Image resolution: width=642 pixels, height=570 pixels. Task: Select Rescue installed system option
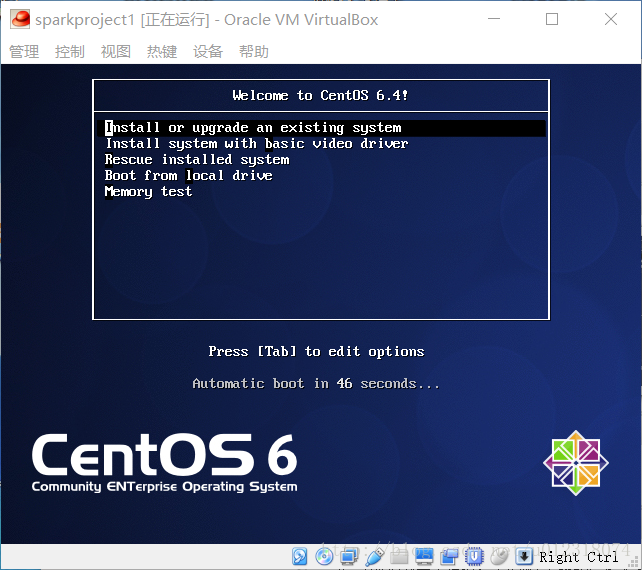(x=197, y=160)
